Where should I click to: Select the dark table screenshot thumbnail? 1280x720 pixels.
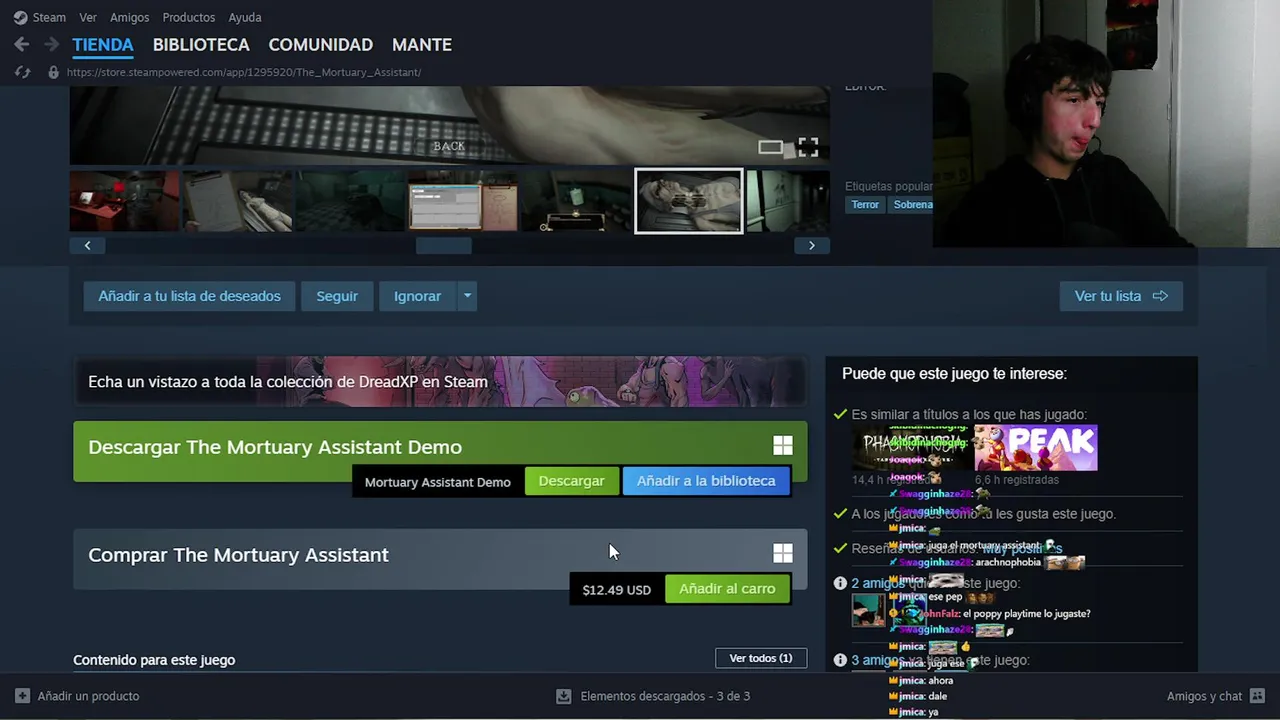point(576,201)
